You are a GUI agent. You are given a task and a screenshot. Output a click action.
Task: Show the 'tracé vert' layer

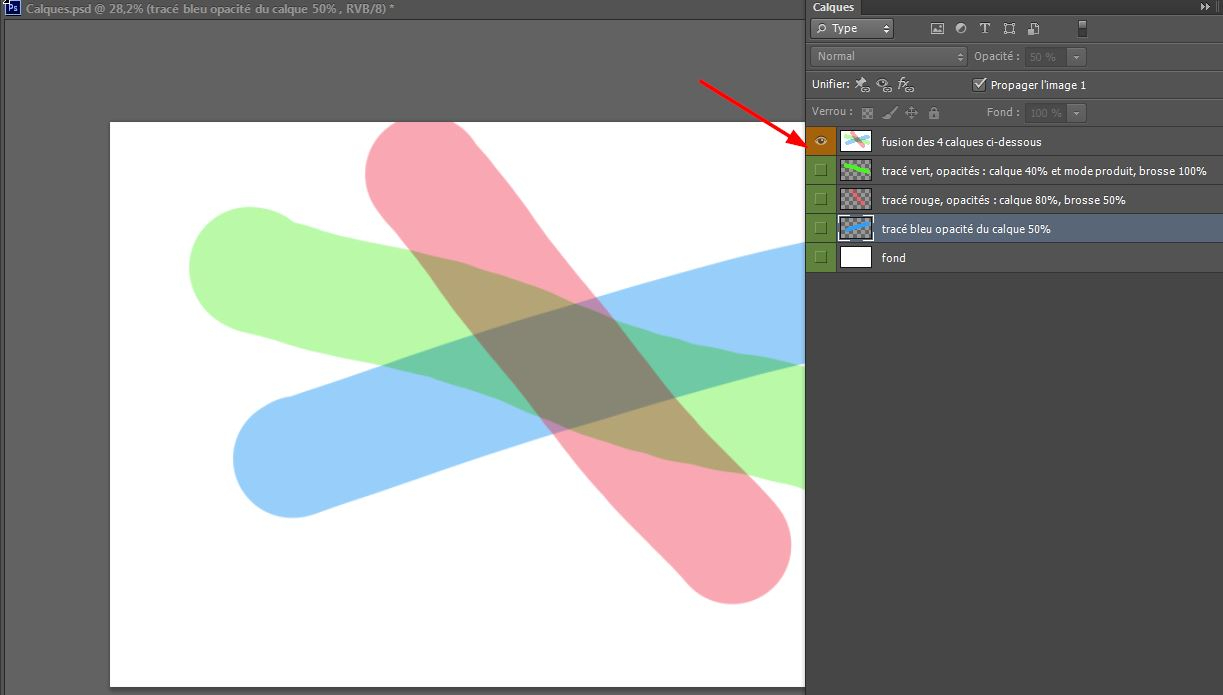pyautogui.click(x=821, y=171)
